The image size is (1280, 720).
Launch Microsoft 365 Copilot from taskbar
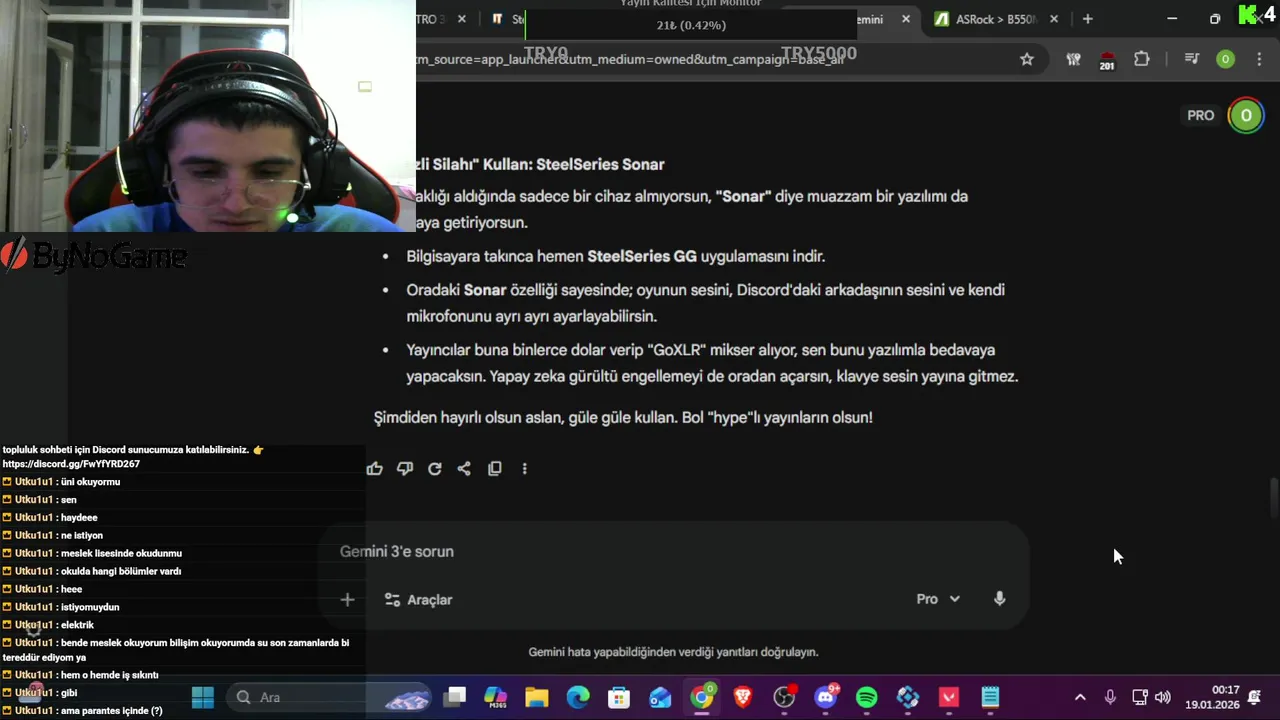[496, 697]
